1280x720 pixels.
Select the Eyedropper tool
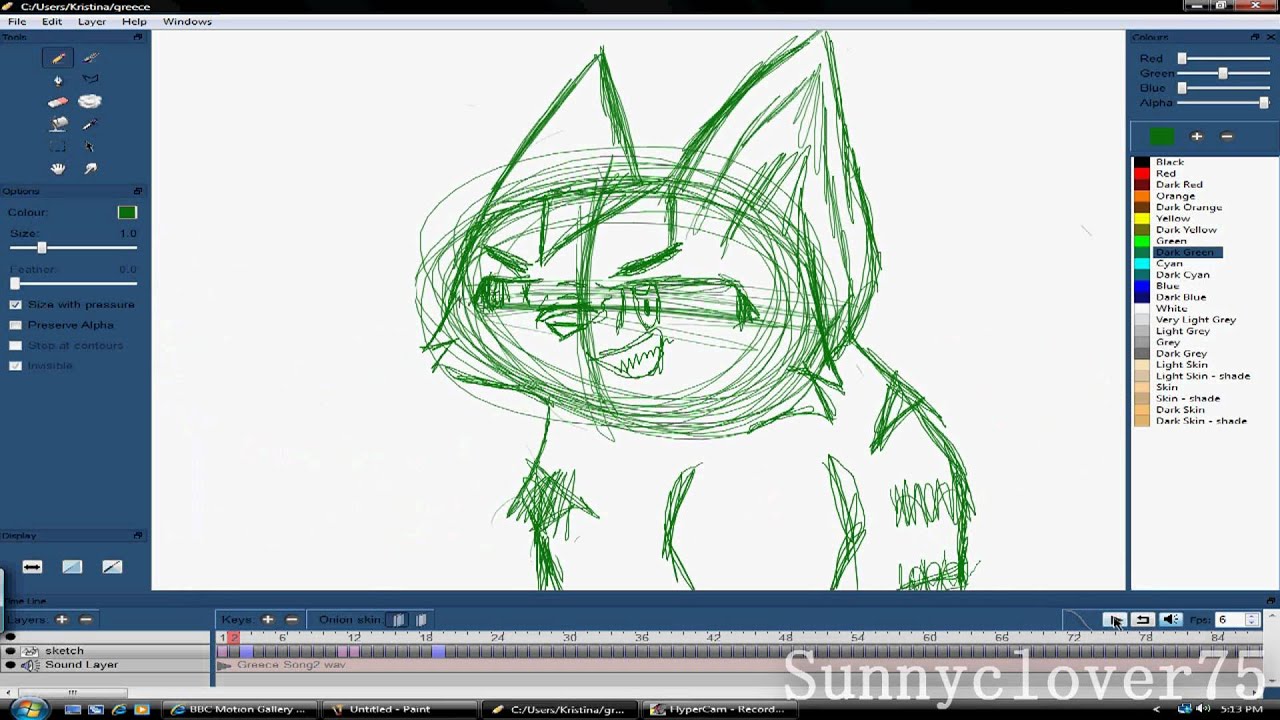click(x=90, y=124)
